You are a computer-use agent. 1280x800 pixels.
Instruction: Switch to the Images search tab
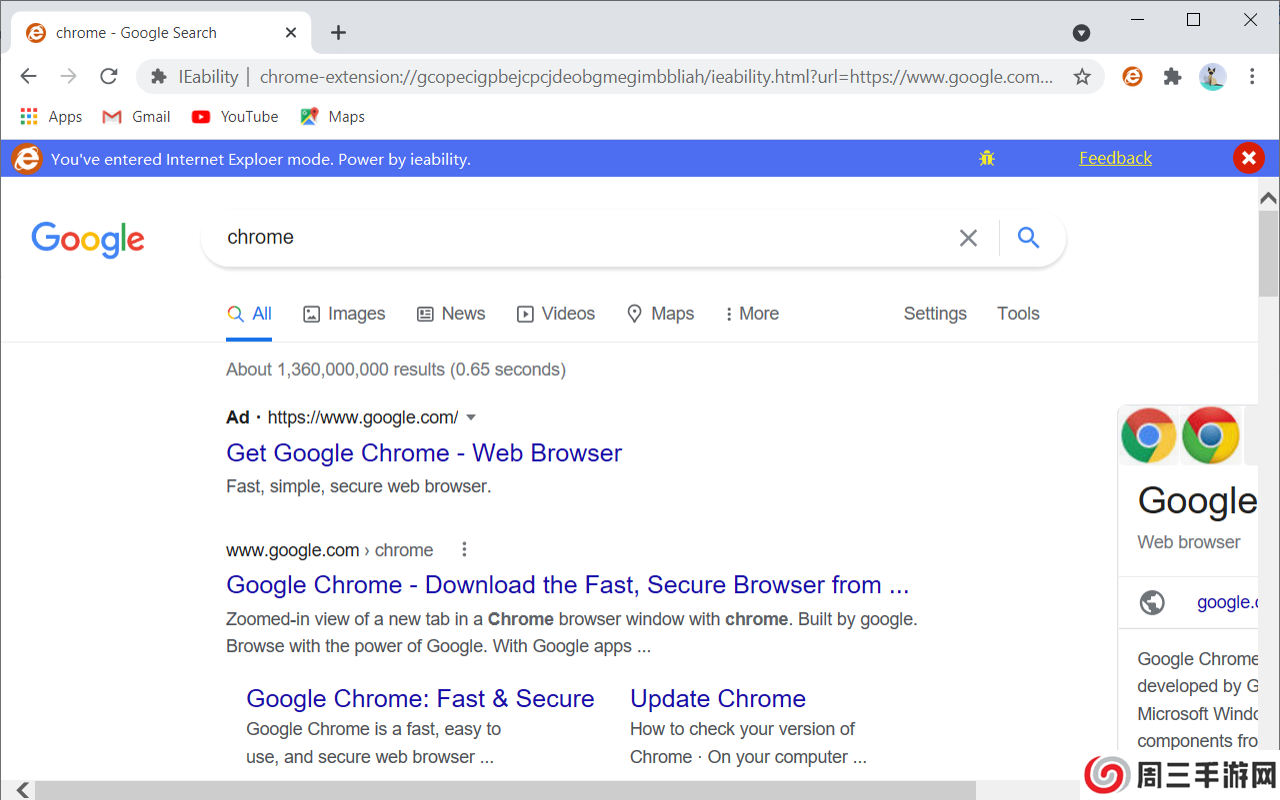(x=344, y=314)
